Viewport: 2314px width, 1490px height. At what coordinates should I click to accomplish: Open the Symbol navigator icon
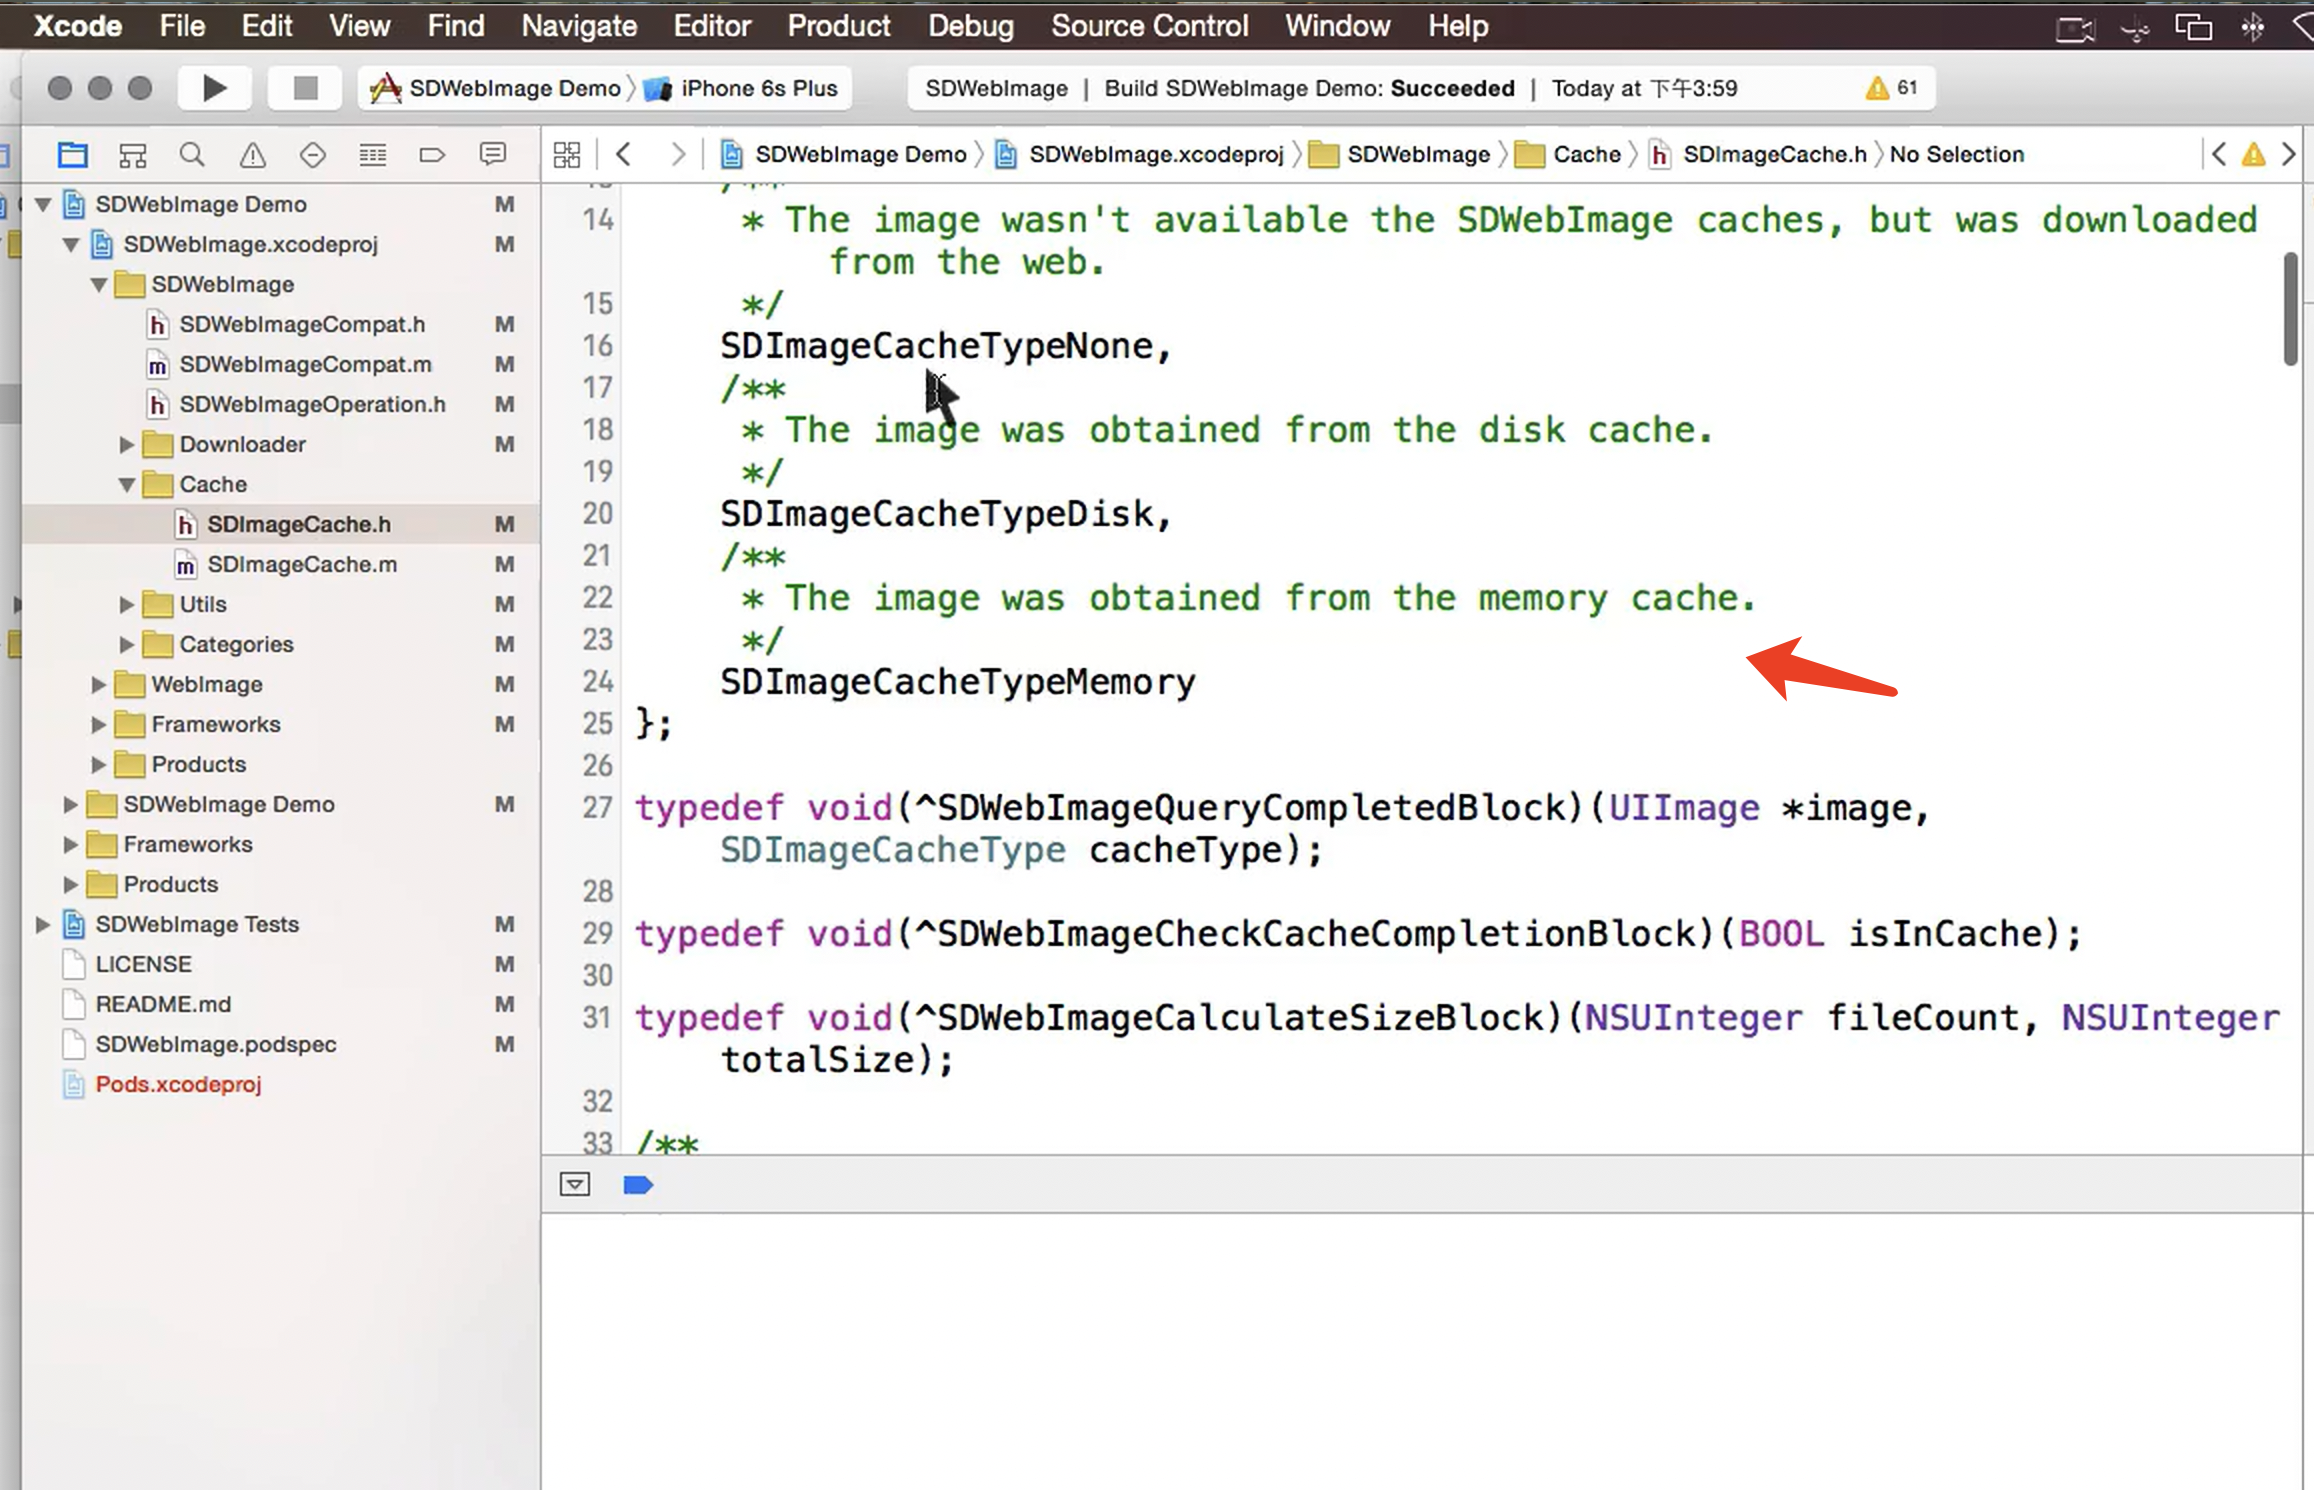point(132,155)
